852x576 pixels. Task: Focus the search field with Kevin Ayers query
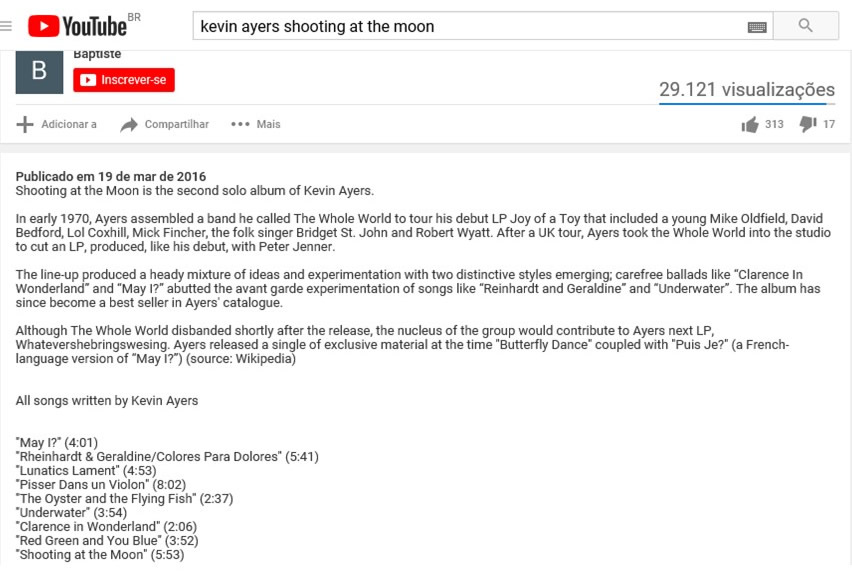(x=470, y=27)
